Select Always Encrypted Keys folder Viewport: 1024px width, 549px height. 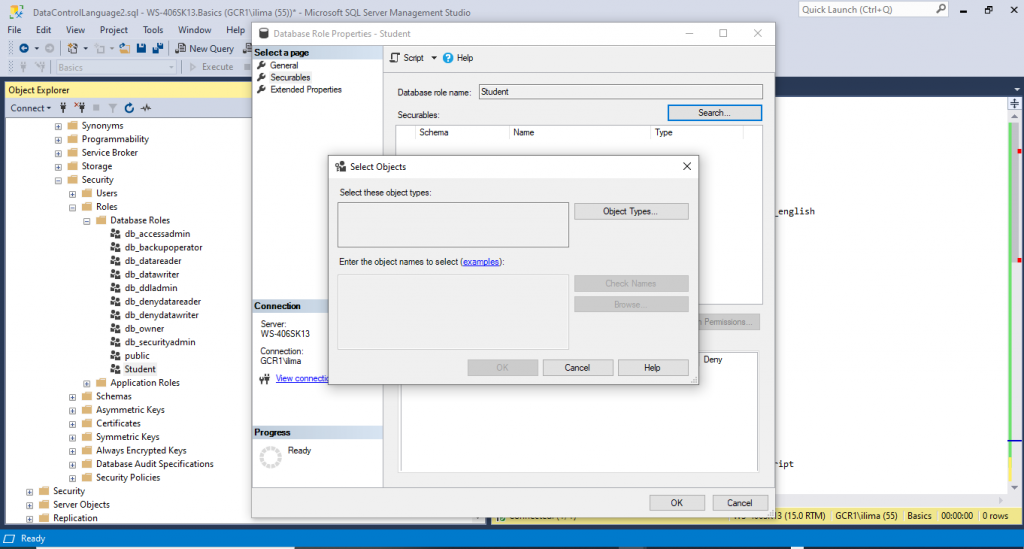(x=141, y=450)
